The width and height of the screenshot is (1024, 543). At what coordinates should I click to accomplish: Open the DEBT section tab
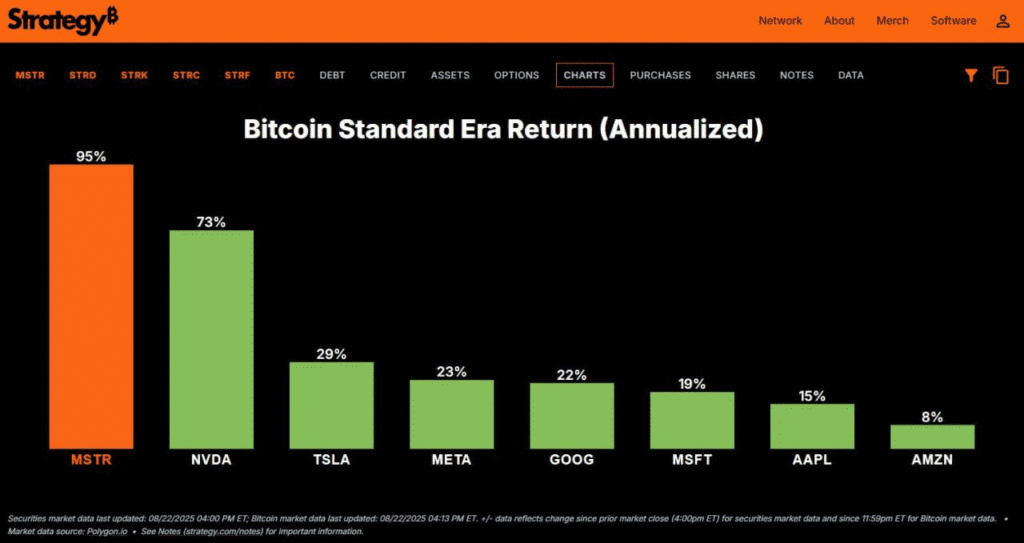[332, 75]
